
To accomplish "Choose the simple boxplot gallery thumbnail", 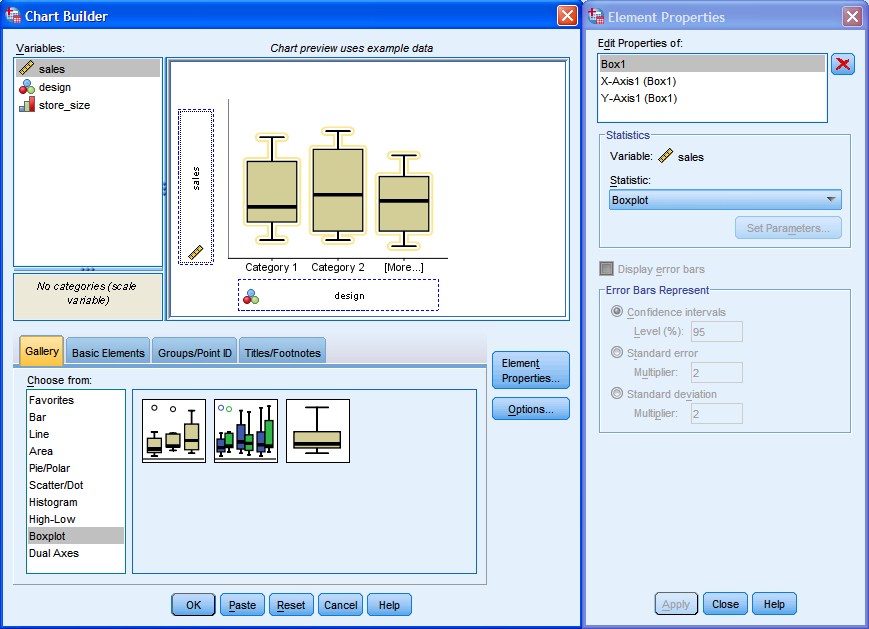I will [x=173, y=431].
